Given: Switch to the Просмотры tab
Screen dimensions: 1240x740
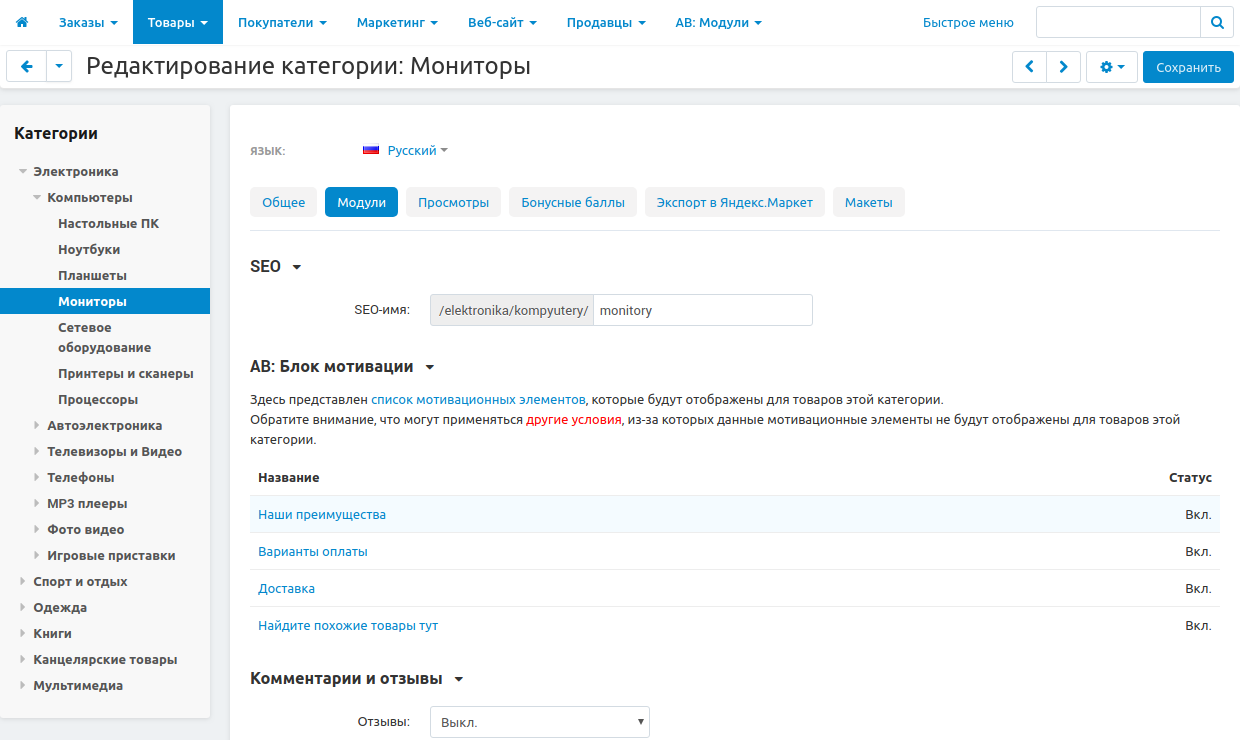Looking at the screenshot, I should [x=452, y=201].
